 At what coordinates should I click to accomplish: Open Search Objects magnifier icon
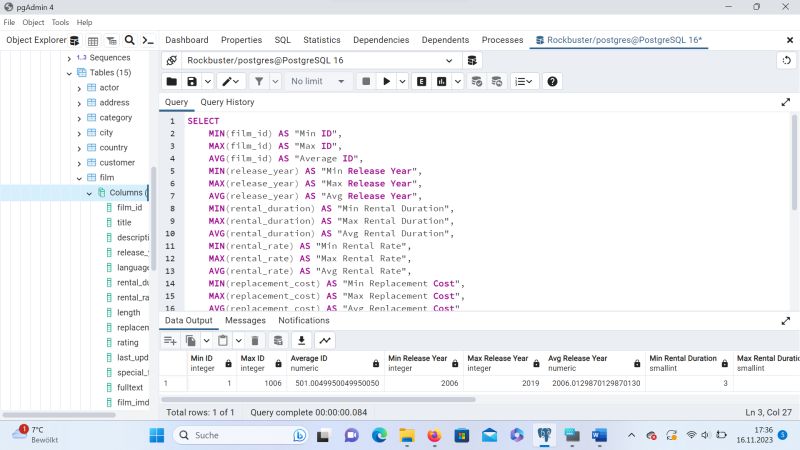click(x=130, y=40)
